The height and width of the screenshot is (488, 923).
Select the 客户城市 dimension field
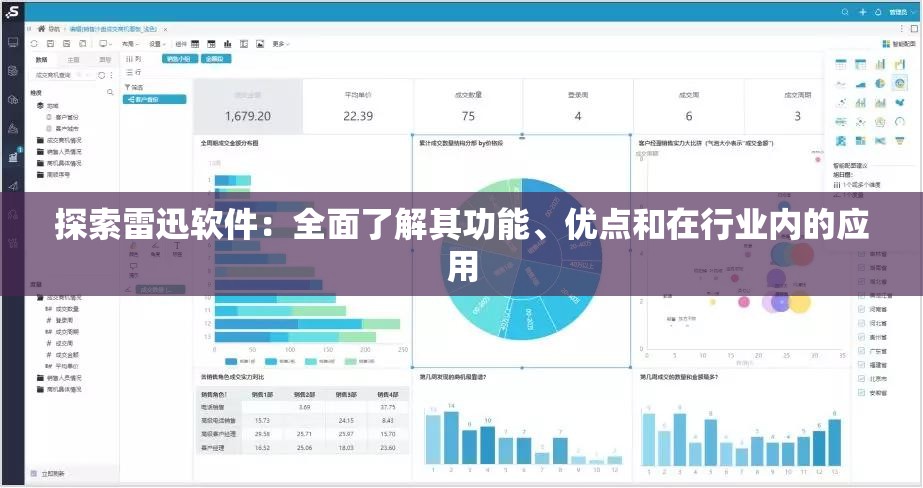click(64, 128)
